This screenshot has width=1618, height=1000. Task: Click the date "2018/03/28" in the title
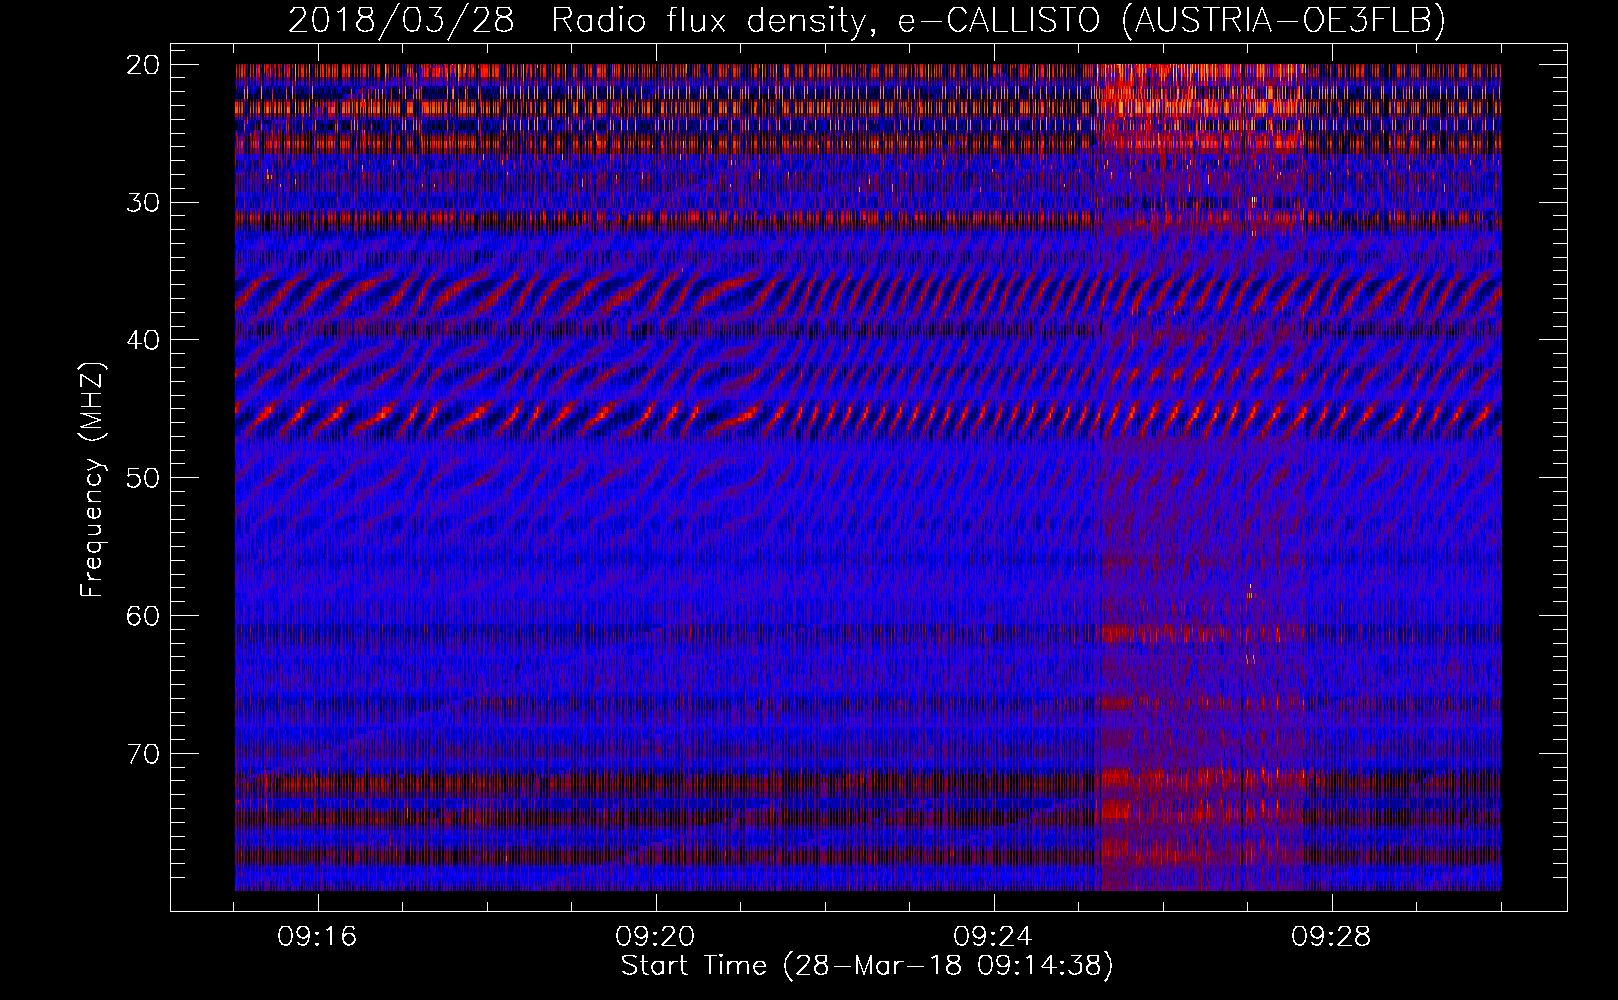click(401, 21)
